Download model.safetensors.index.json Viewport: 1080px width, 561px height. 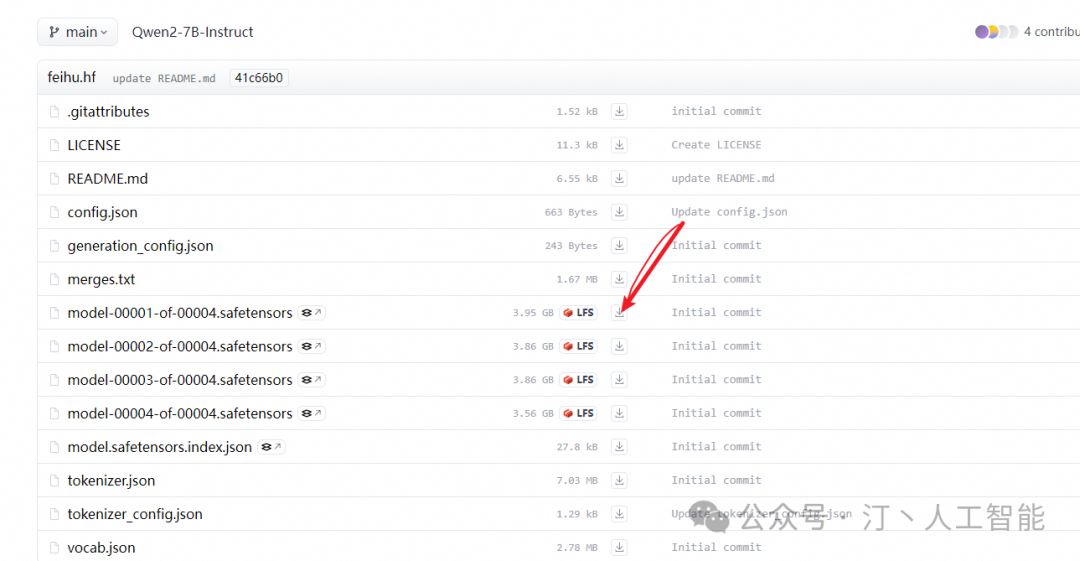click(619, 447)
